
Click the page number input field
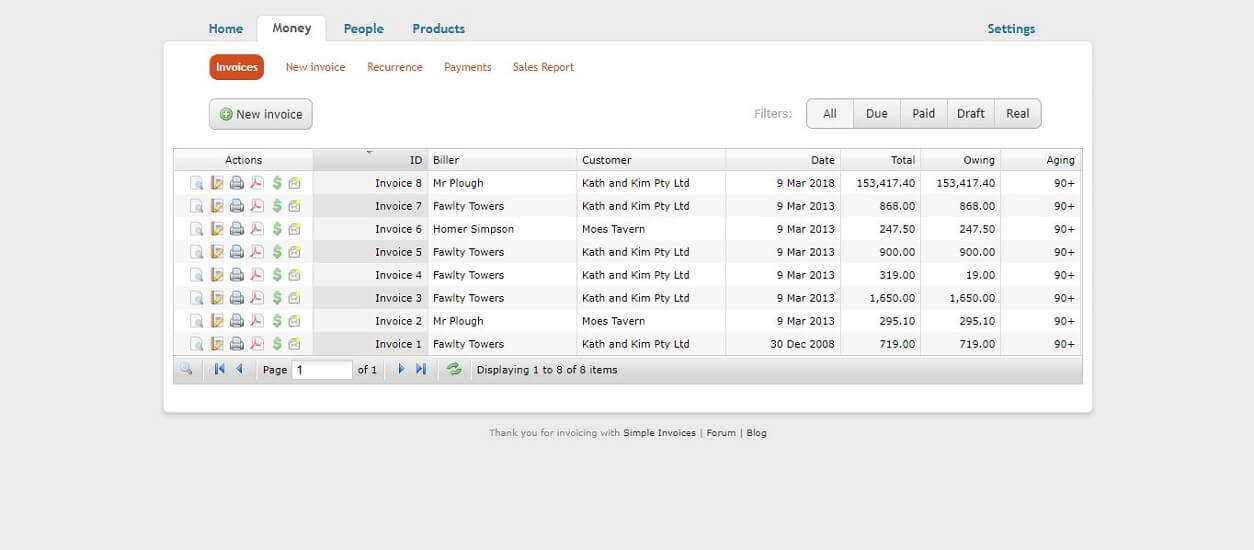[322, 370]
